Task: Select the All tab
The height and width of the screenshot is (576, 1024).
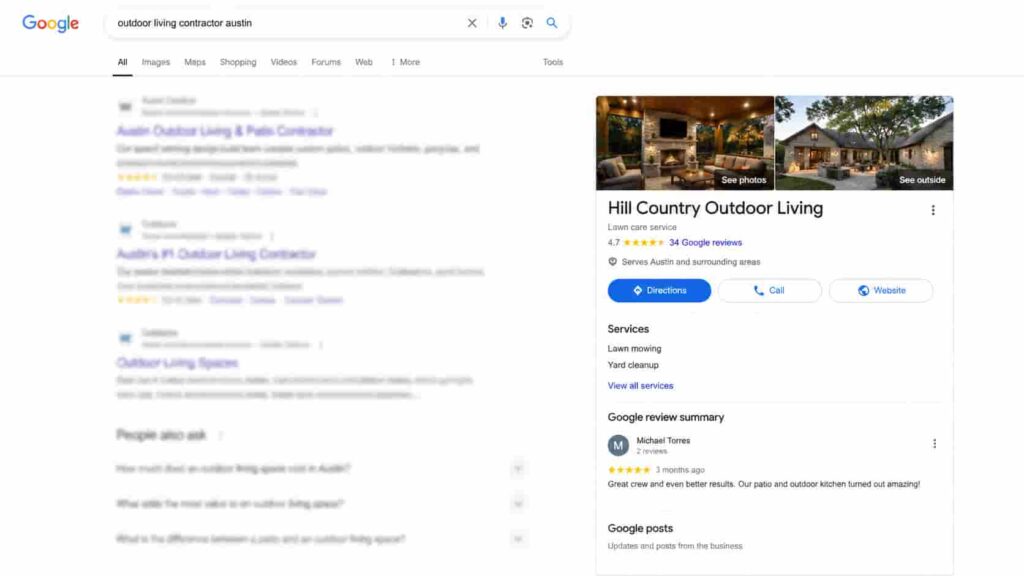Action: pos(122,62)
